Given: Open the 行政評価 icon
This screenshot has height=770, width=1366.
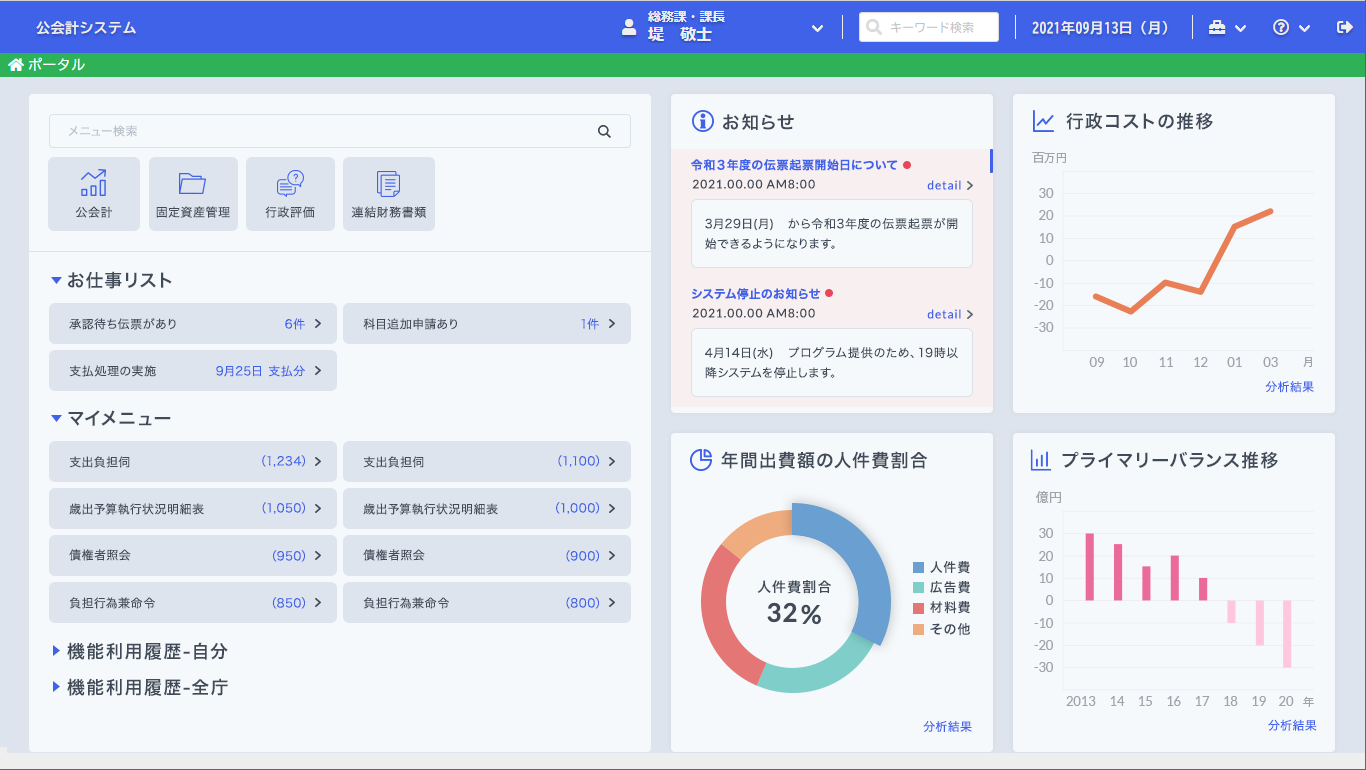Looking at the screenshot, I should point(290,193).
